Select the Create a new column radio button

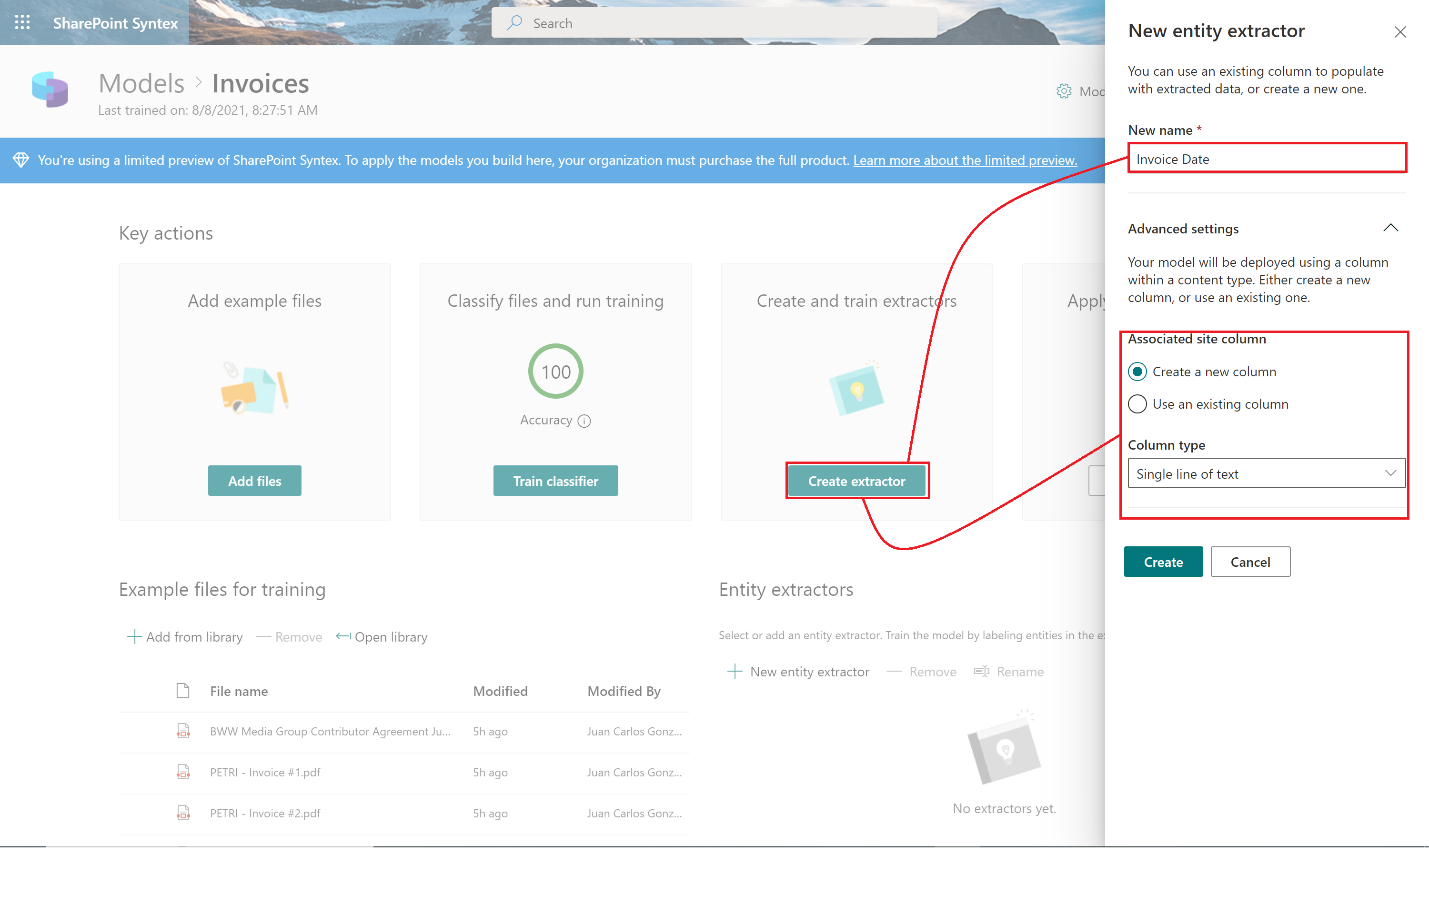click(x=1138, y=372)
